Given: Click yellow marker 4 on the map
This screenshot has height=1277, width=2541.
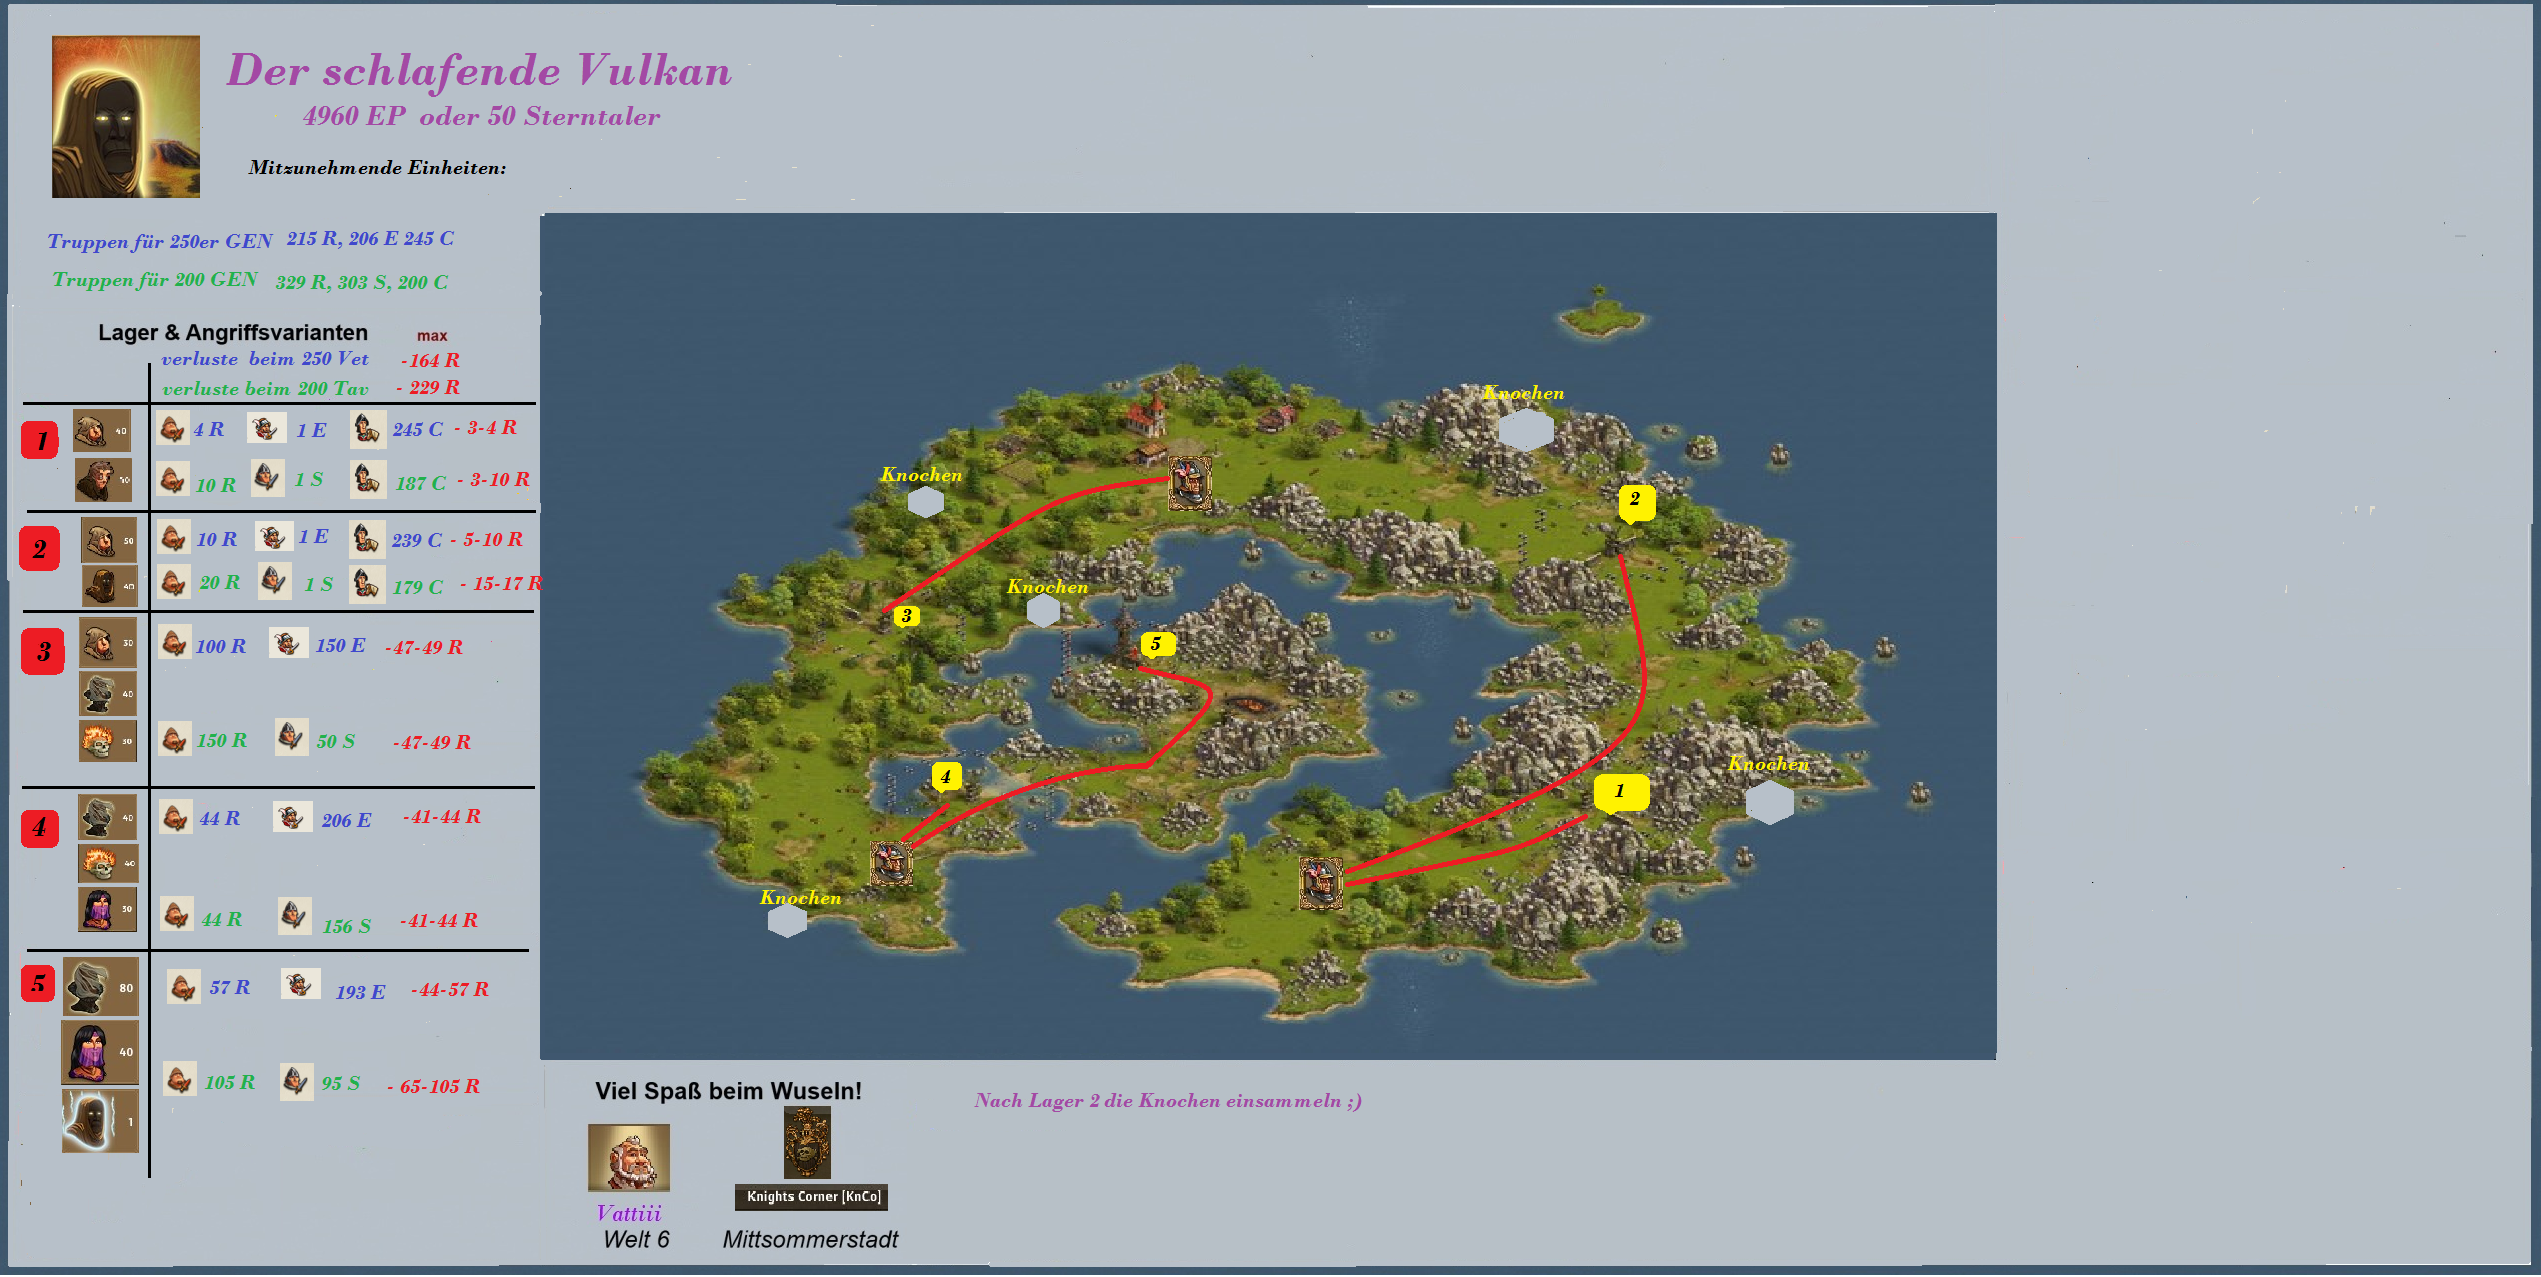Looking at the screenshot, I should point(945,776).
